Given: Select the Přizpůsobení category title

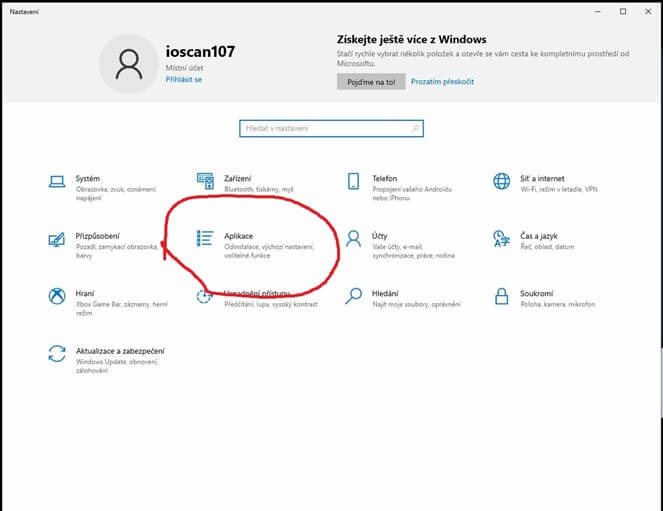Looking at the screenshot, I should (x=97, y=236).
